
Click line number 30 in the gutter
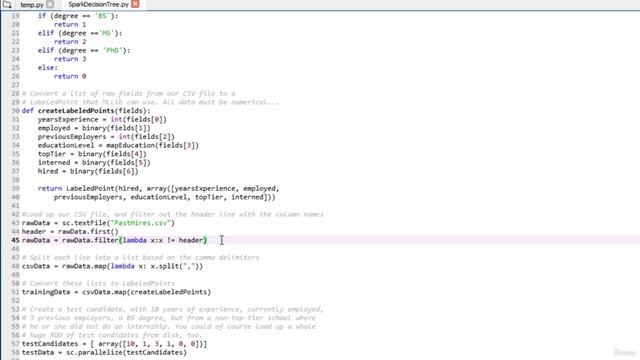pos(15,111)
